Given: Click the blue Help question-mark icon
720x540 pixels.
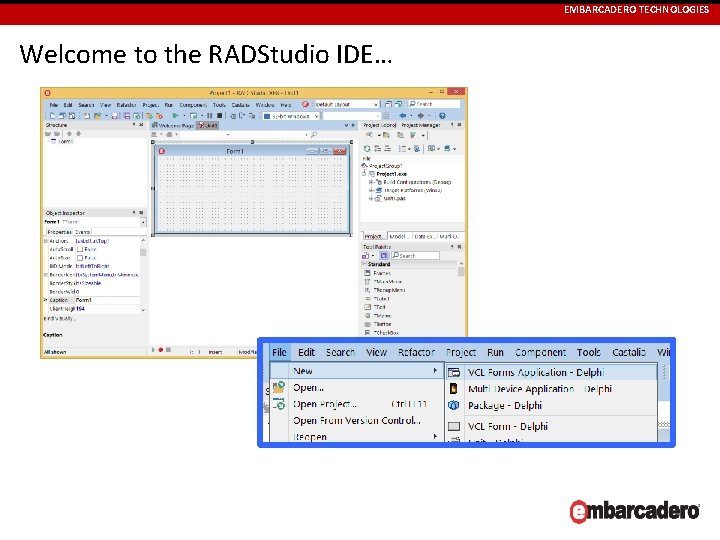Looking at the screenshot, I should (442, 116).
